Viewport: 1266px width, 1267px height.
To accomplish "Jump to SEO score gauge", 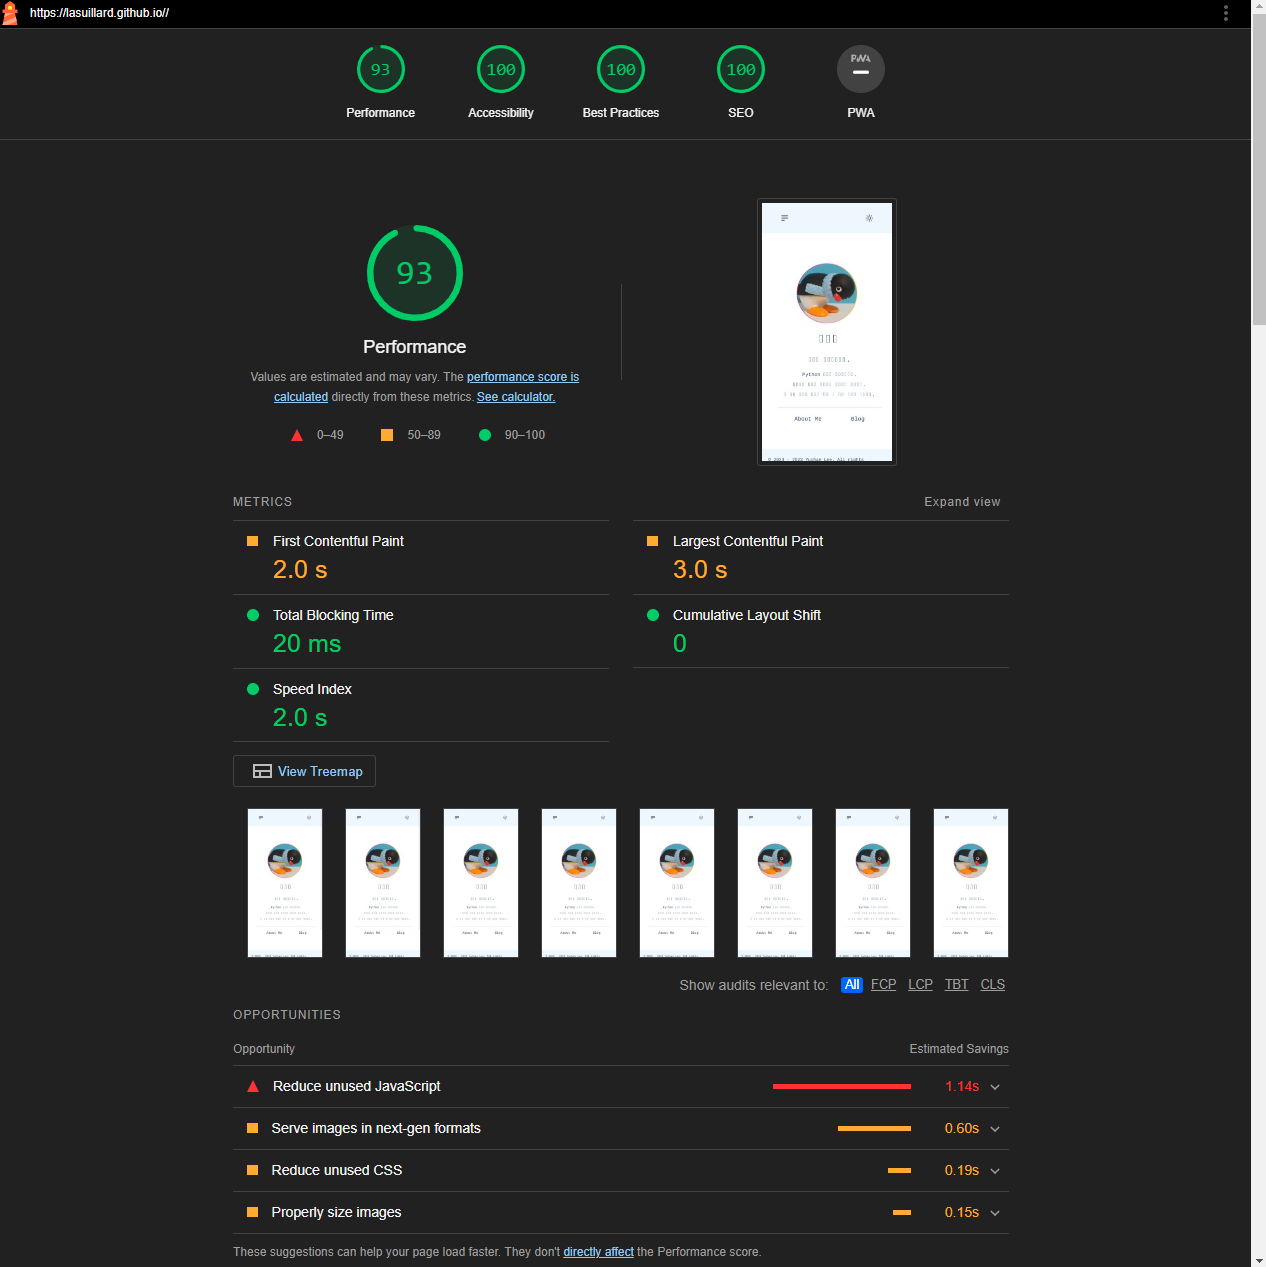I will 740,70.
